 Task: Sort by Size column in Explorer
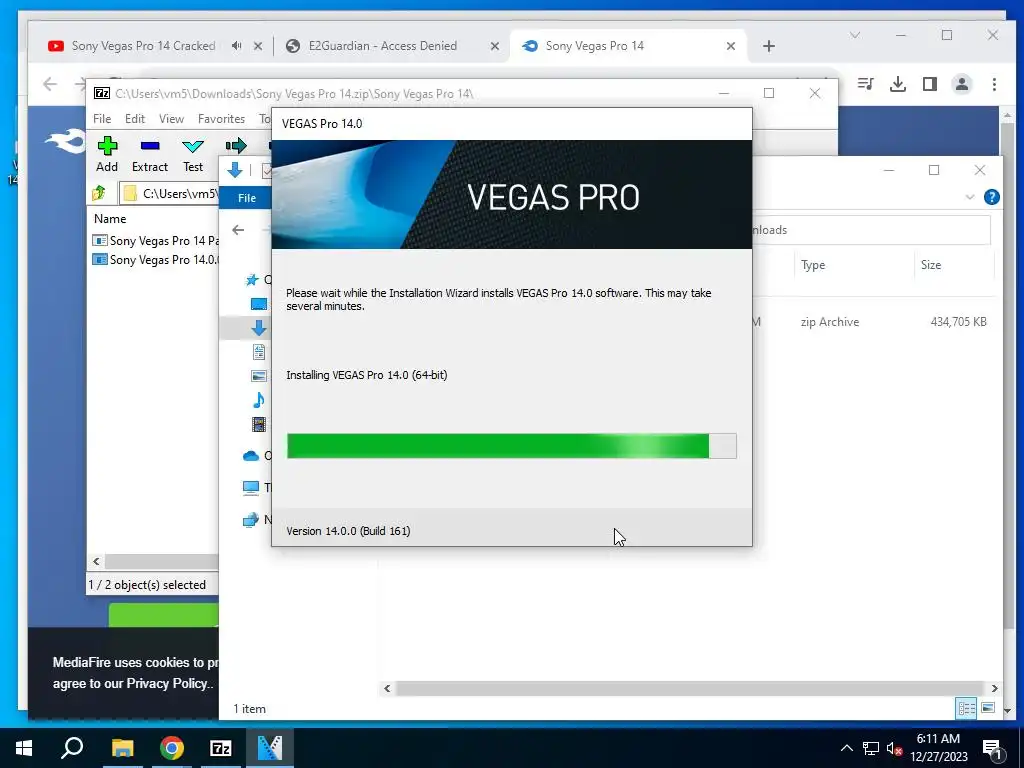click(x=931, y=265)
